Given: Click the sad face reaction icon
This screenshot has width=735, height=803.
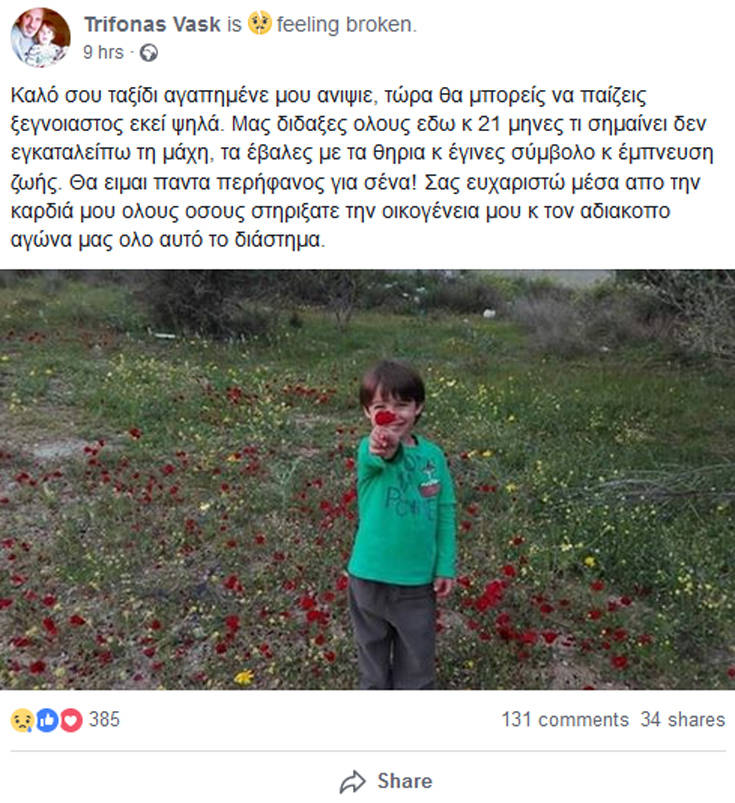Looking at the screenshot, I should tap(22, 719).
